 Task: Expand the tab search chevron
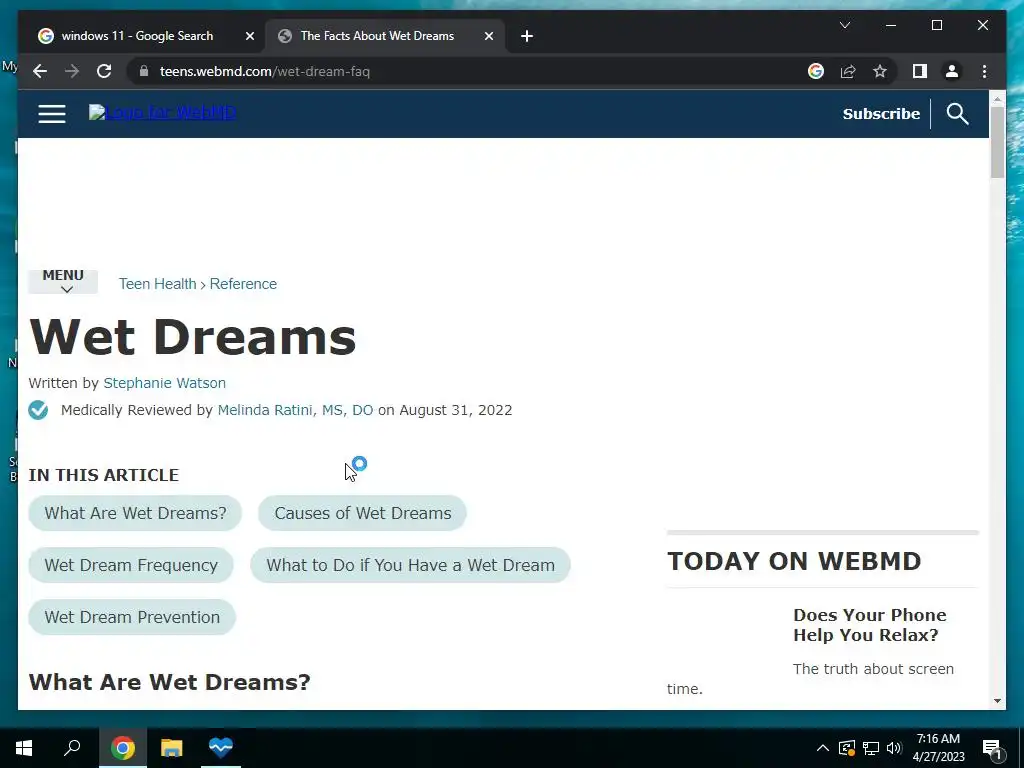(x=844, y=25)
